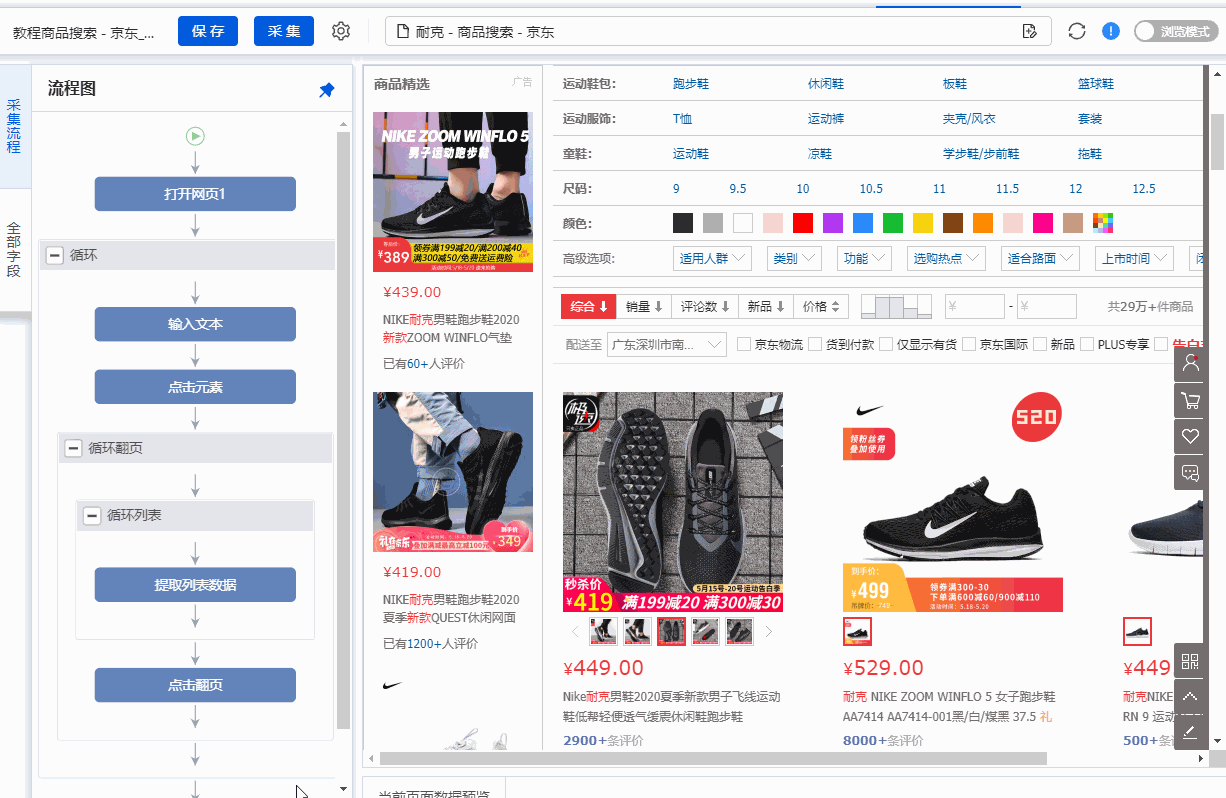Viewport: 1226px width, 798px height.
Task: Toggle 浏览模式 switch
Action: (x=1175, y=31)
